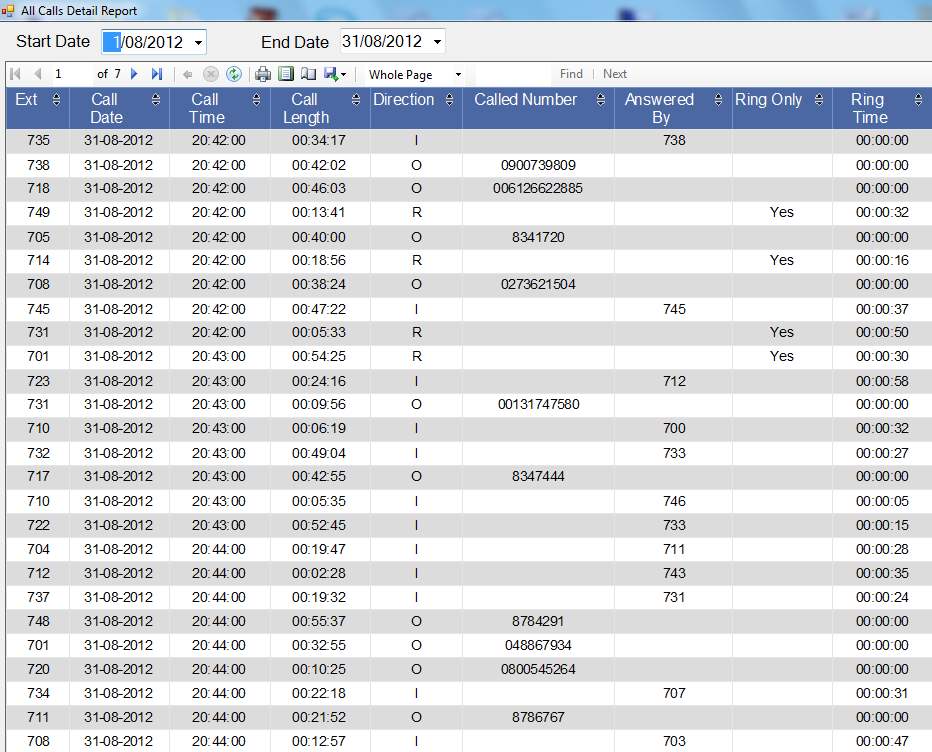This screenshot has height=752, width=932.
Task: Select called number 8347444
Action: (x=538, y=476)
